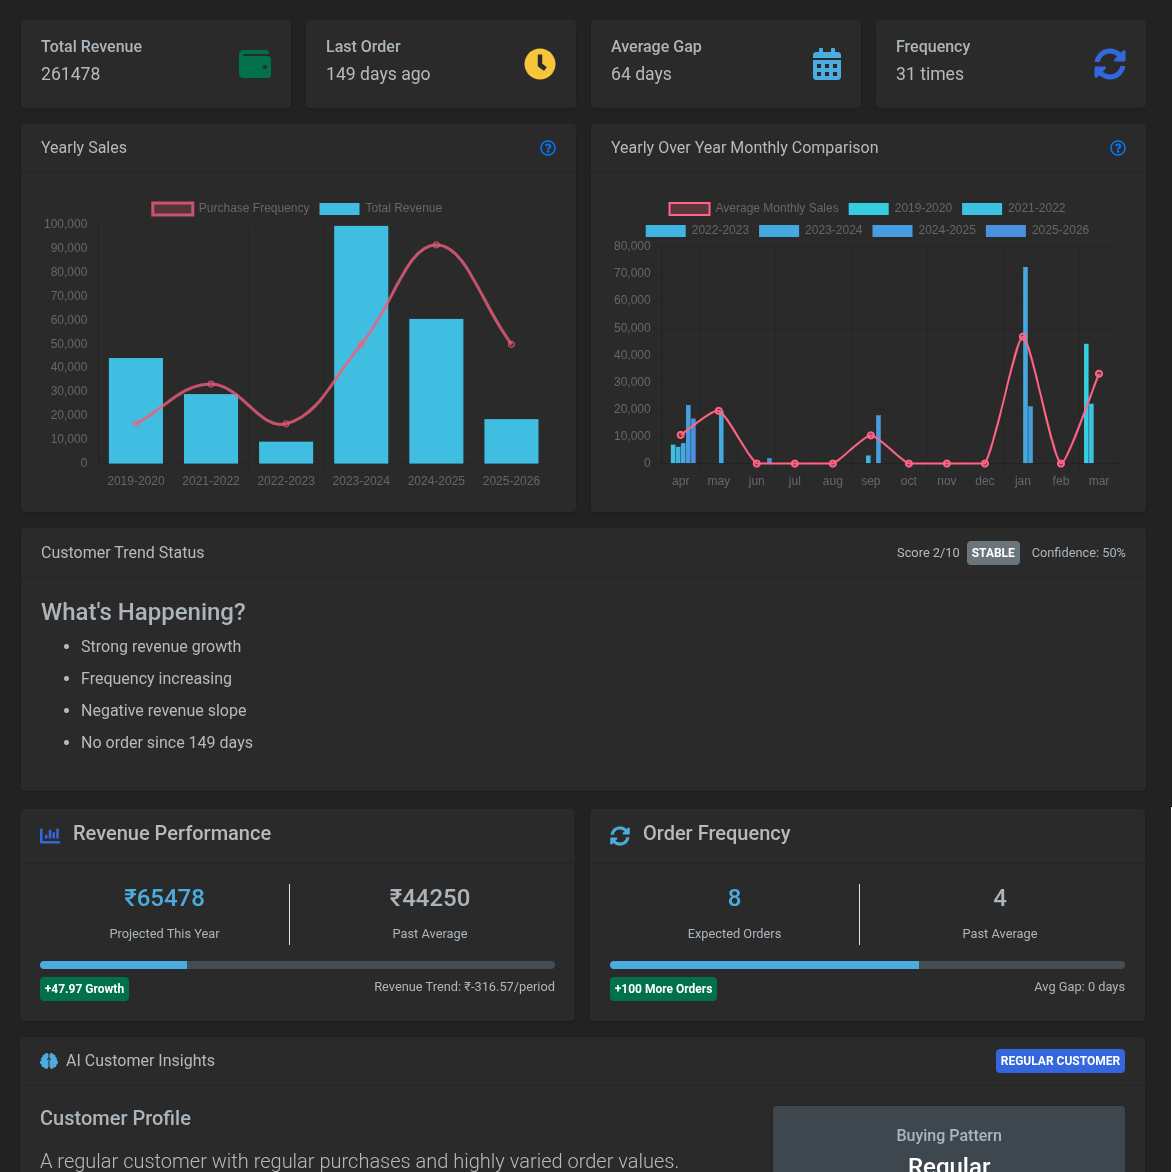Click the 'Customer Trend Status' title

tap(123, 553)
